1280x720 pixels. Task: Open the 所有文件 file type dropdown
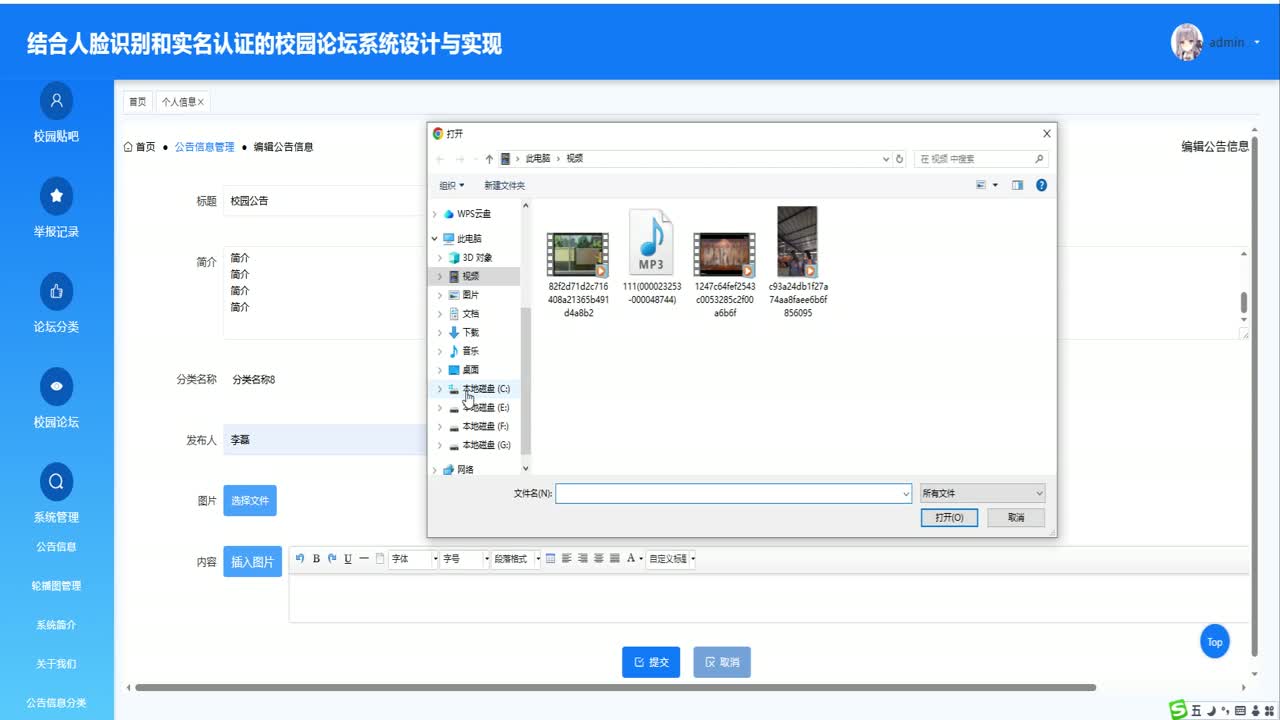coord(983,493)
